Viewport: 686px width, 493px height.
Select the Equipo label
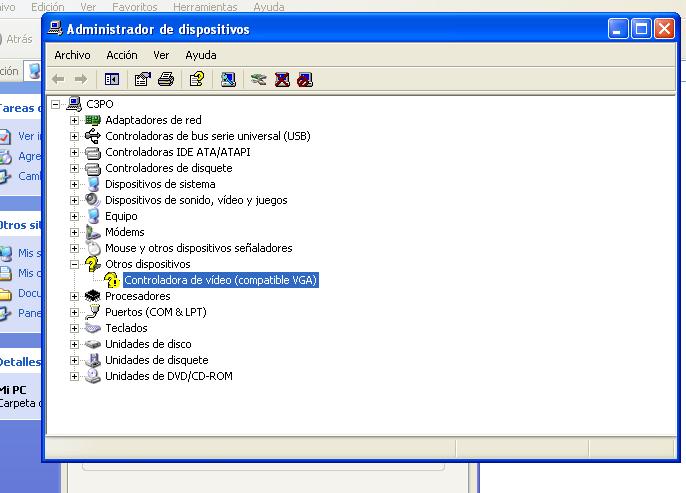[x=121, y=216]
